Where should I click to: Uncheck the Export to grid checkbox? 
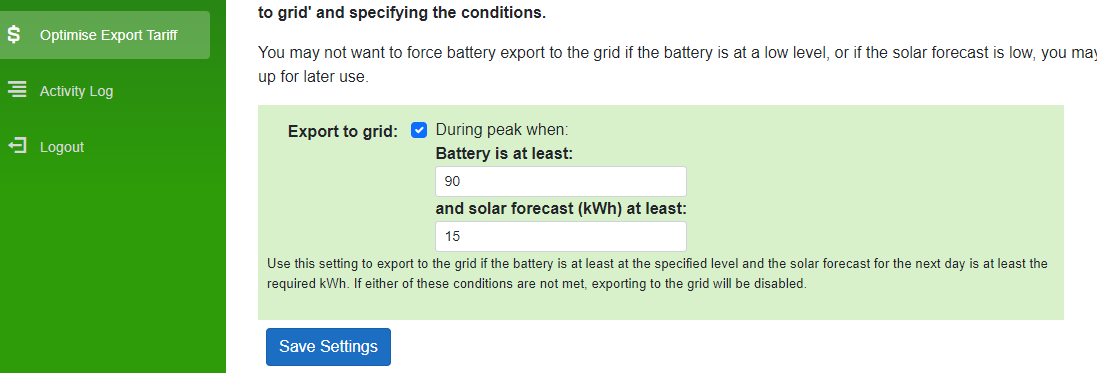[x=419, y=130]
